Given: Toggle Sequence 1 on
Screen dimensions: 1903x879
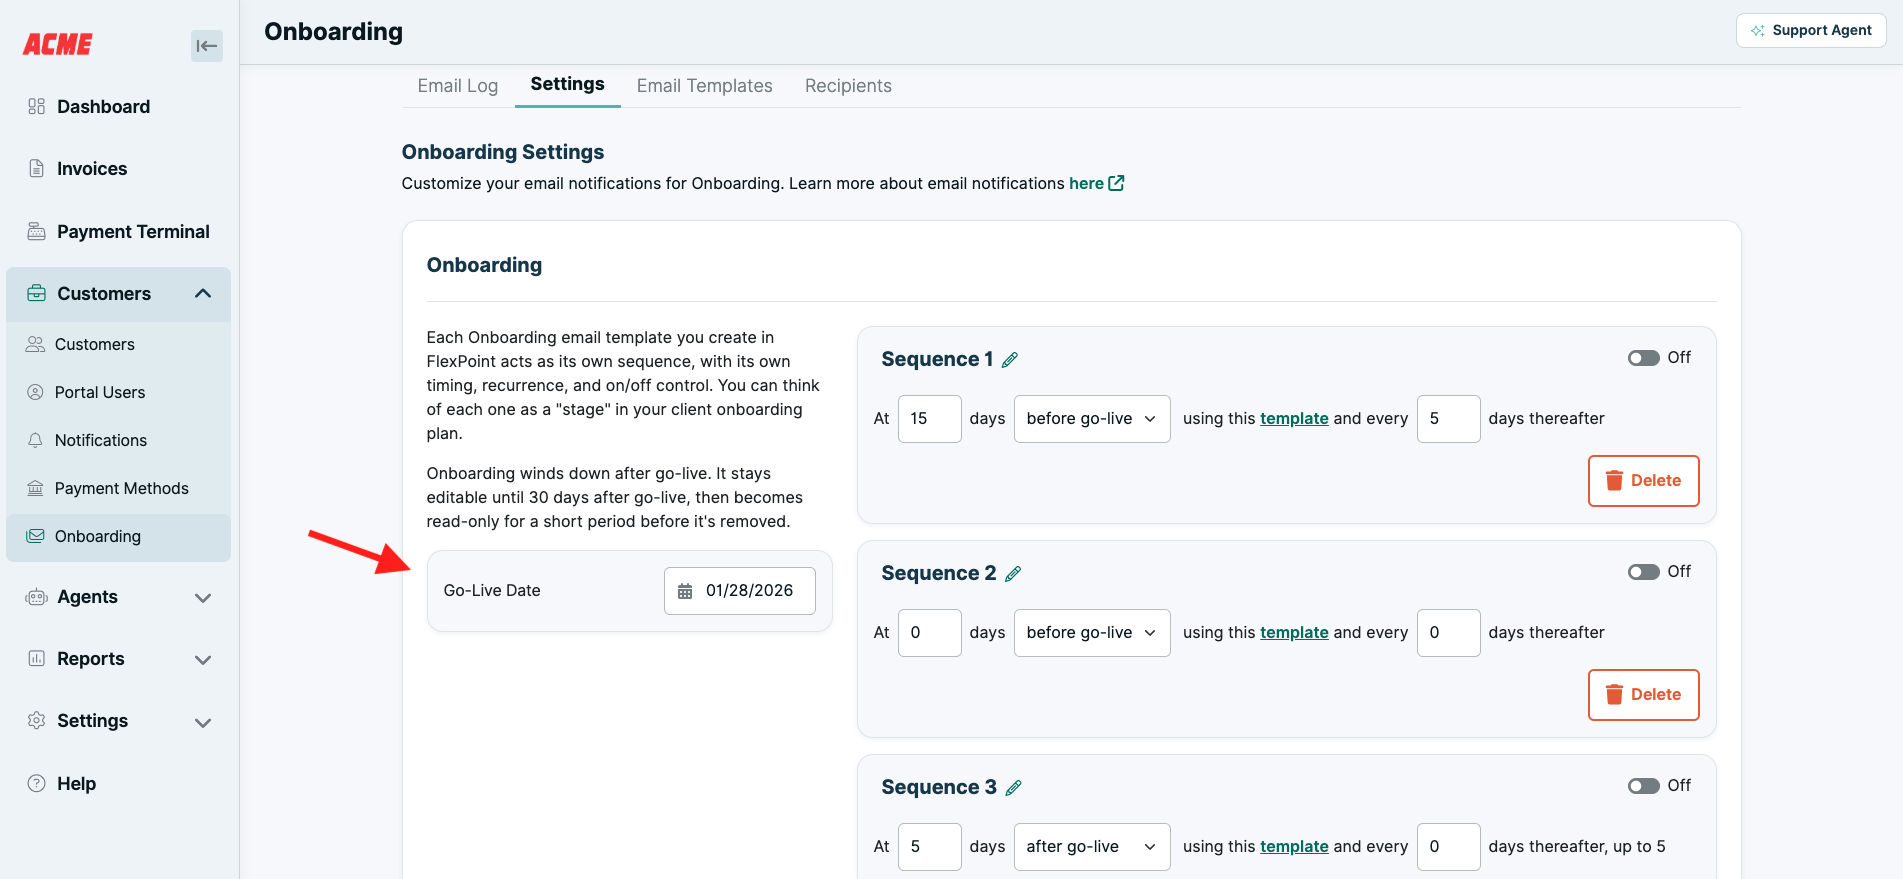Looking at the screenshot, I should pos(1644,358).
